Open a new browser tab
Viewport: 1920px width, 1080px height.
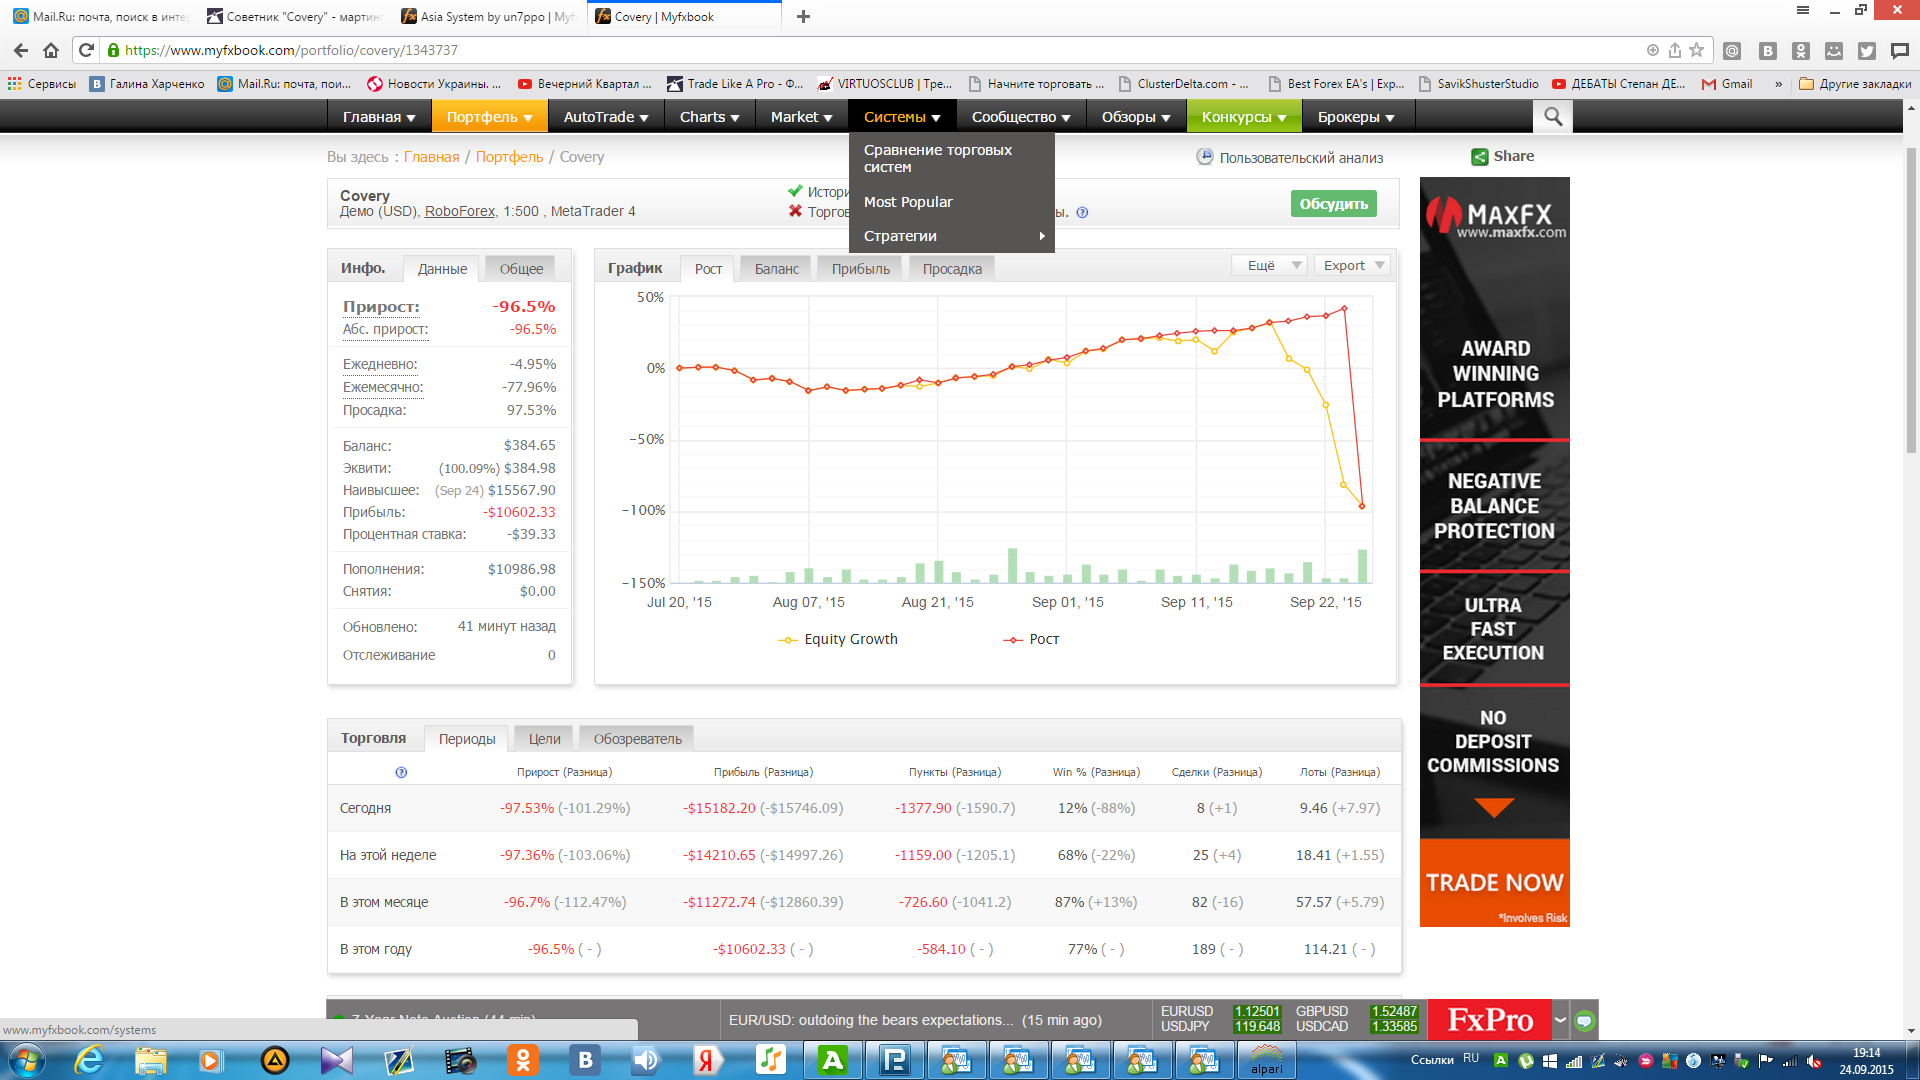[803, 16]
